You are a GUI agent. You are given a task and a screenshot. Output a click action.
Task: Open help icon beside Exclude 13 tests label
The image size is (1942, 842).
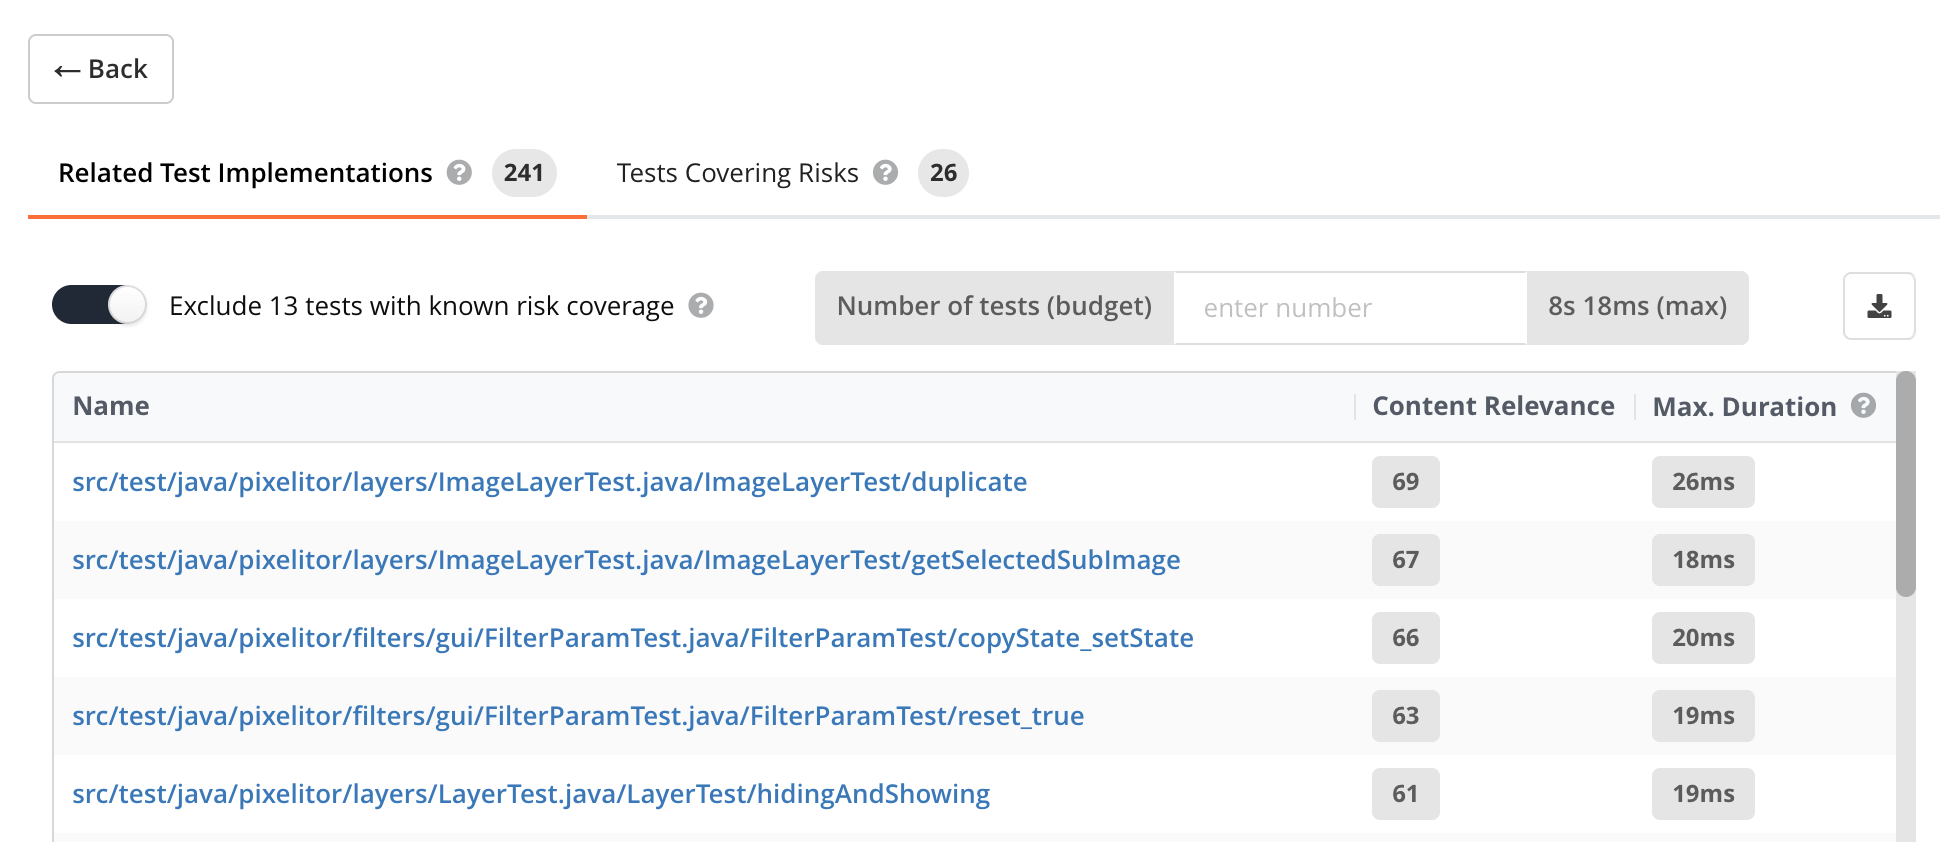701,306
